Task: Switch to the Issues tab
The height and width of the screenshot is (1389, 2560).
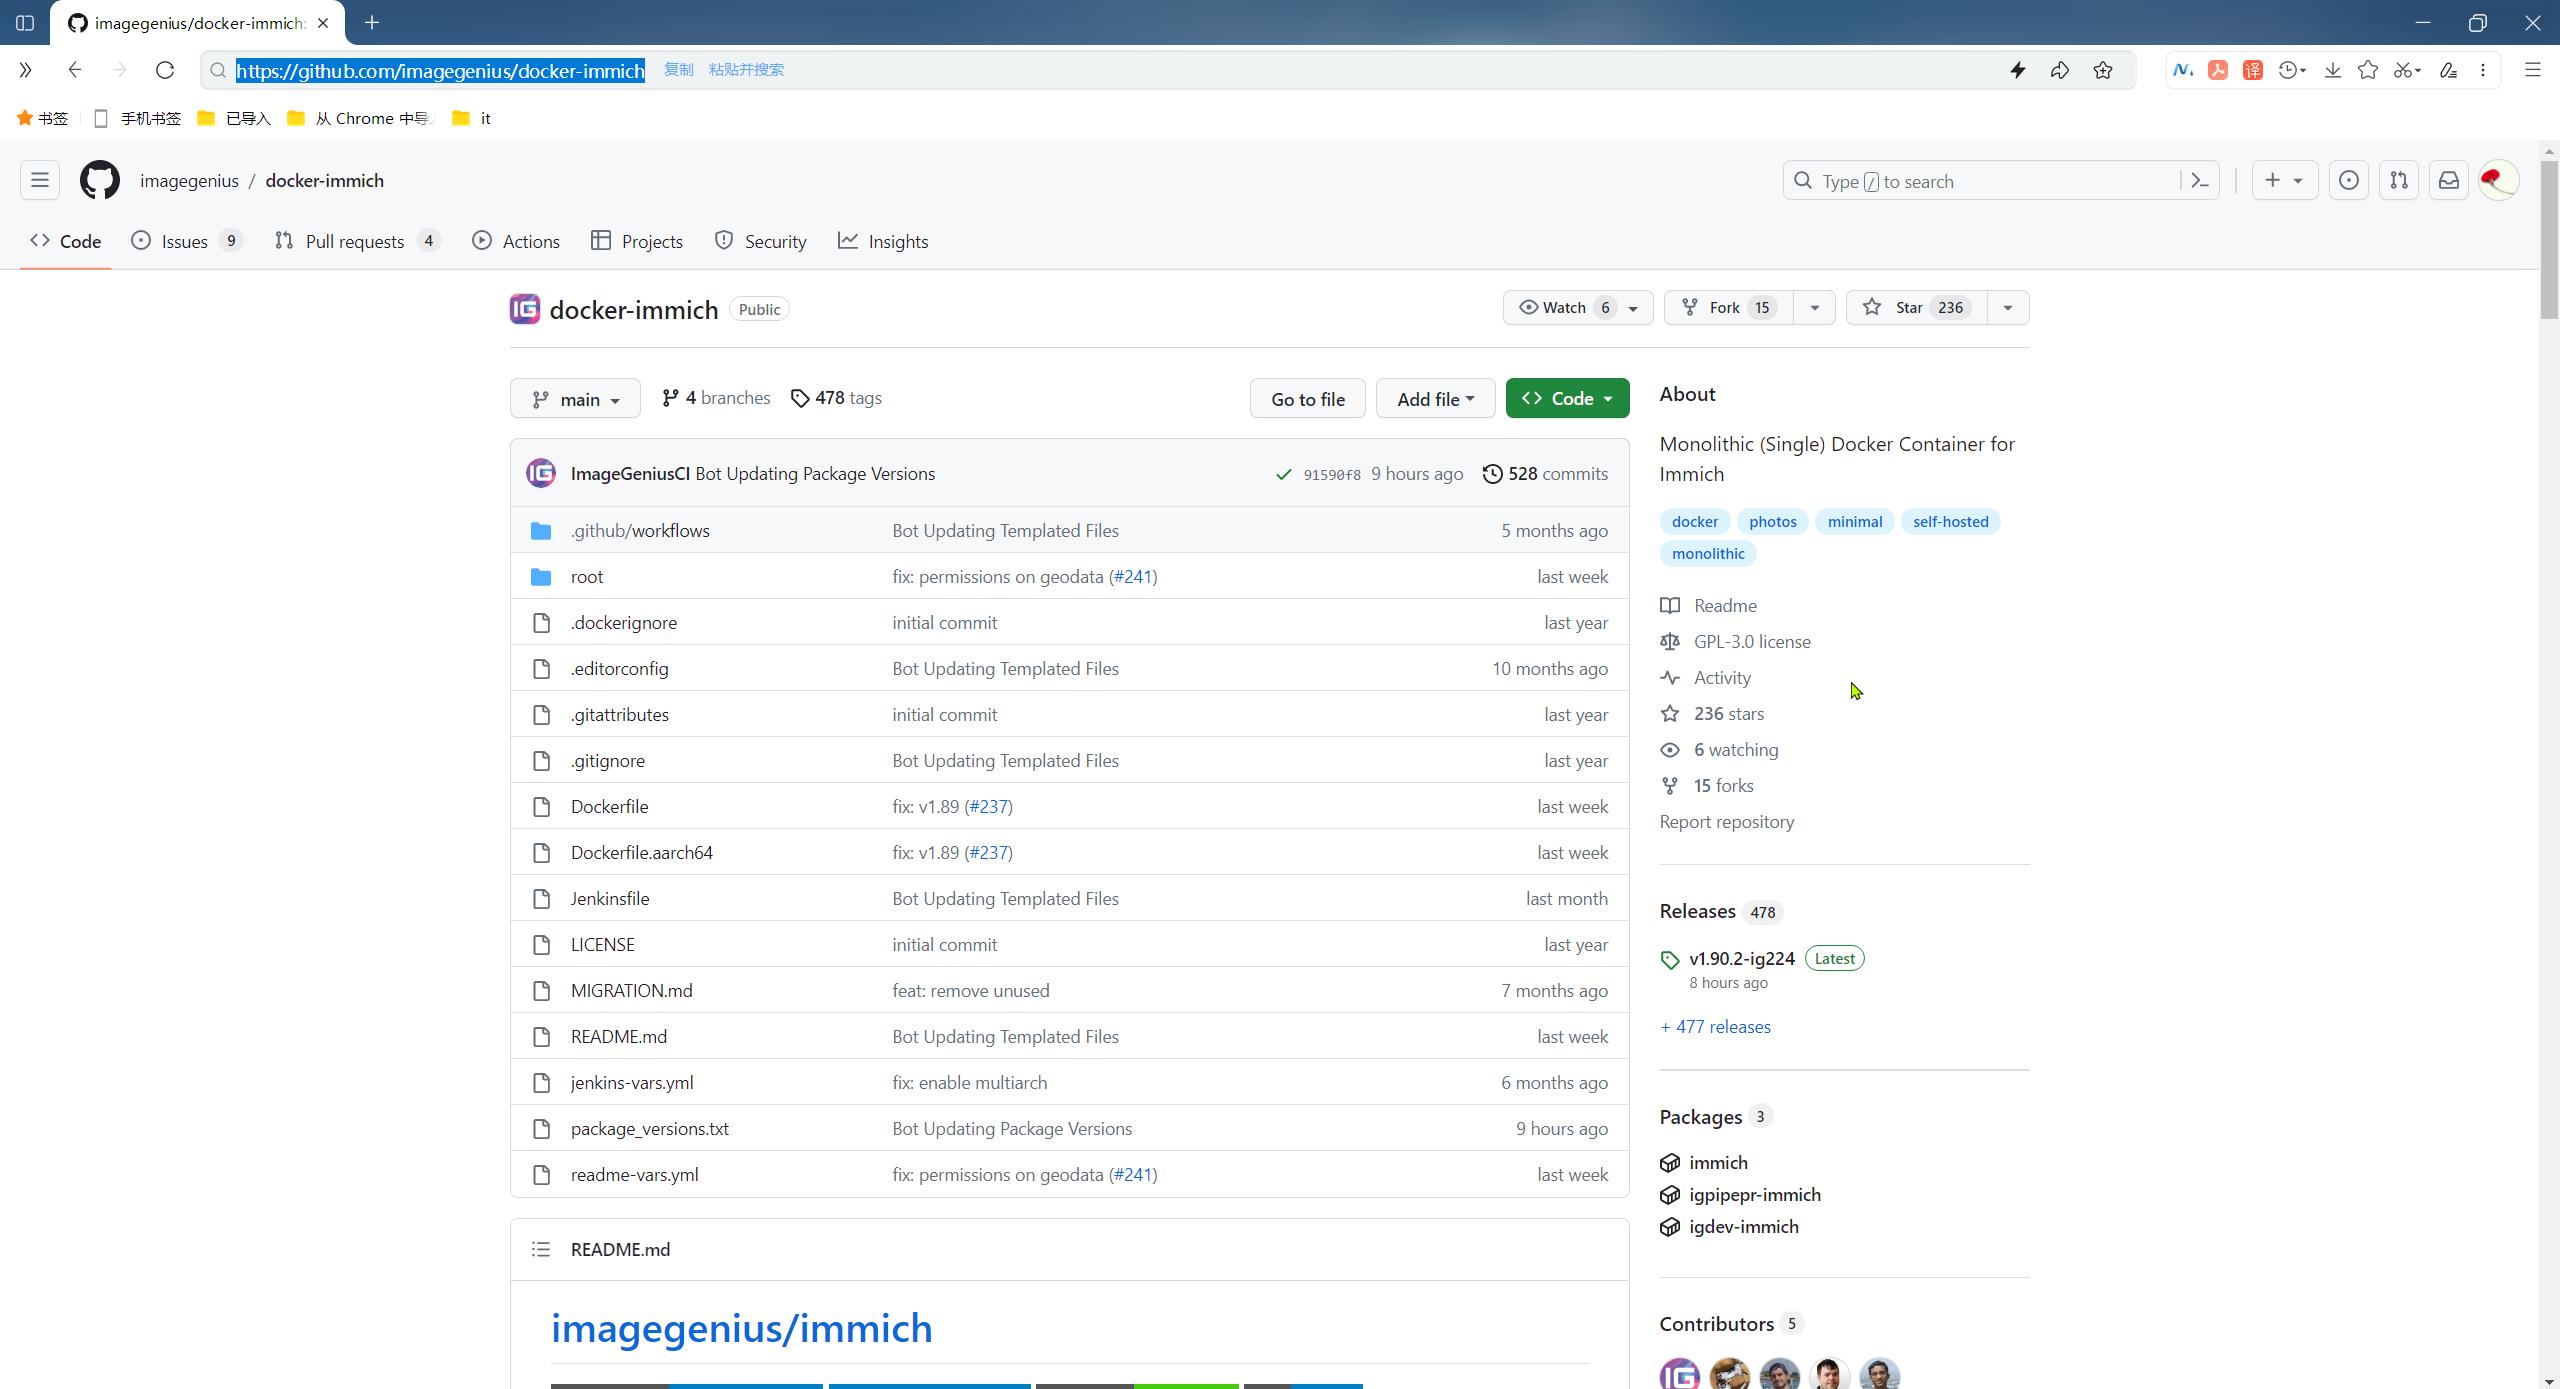Action: pyautogui.click(x=186, y=241)
